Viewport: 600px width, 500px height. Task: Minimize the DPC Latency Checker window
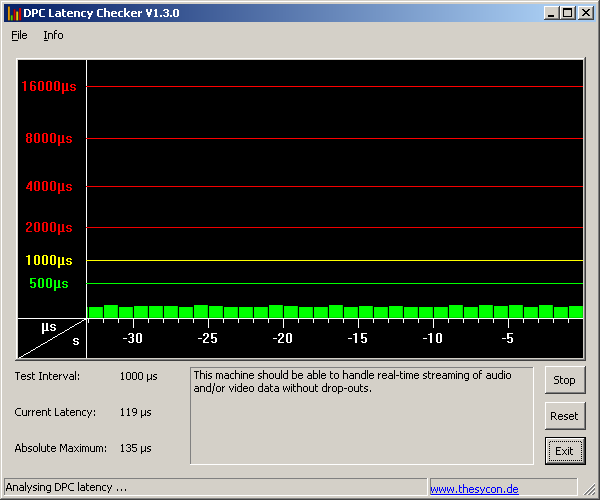tap(551, 13)
